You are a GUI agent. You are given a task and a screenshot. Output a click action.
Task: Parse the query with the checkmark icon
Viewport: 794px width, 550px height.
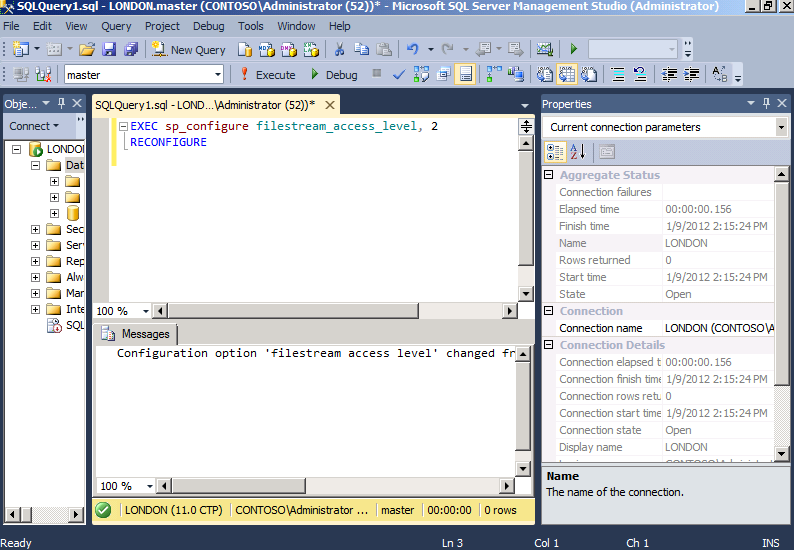(399, 74)
